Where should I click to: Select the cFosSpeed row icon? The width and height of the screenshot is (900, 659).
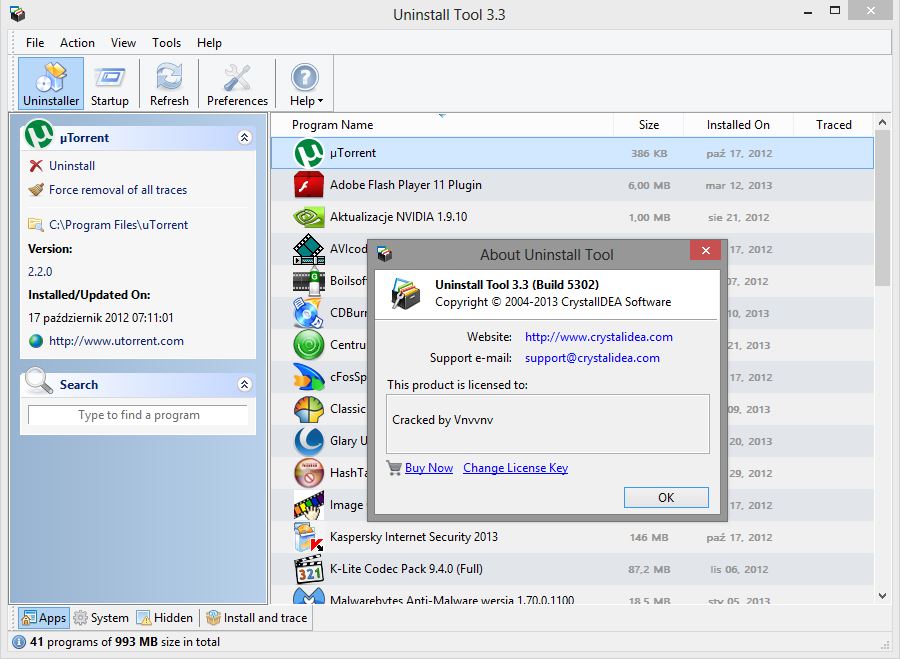[x=309, y=377]
